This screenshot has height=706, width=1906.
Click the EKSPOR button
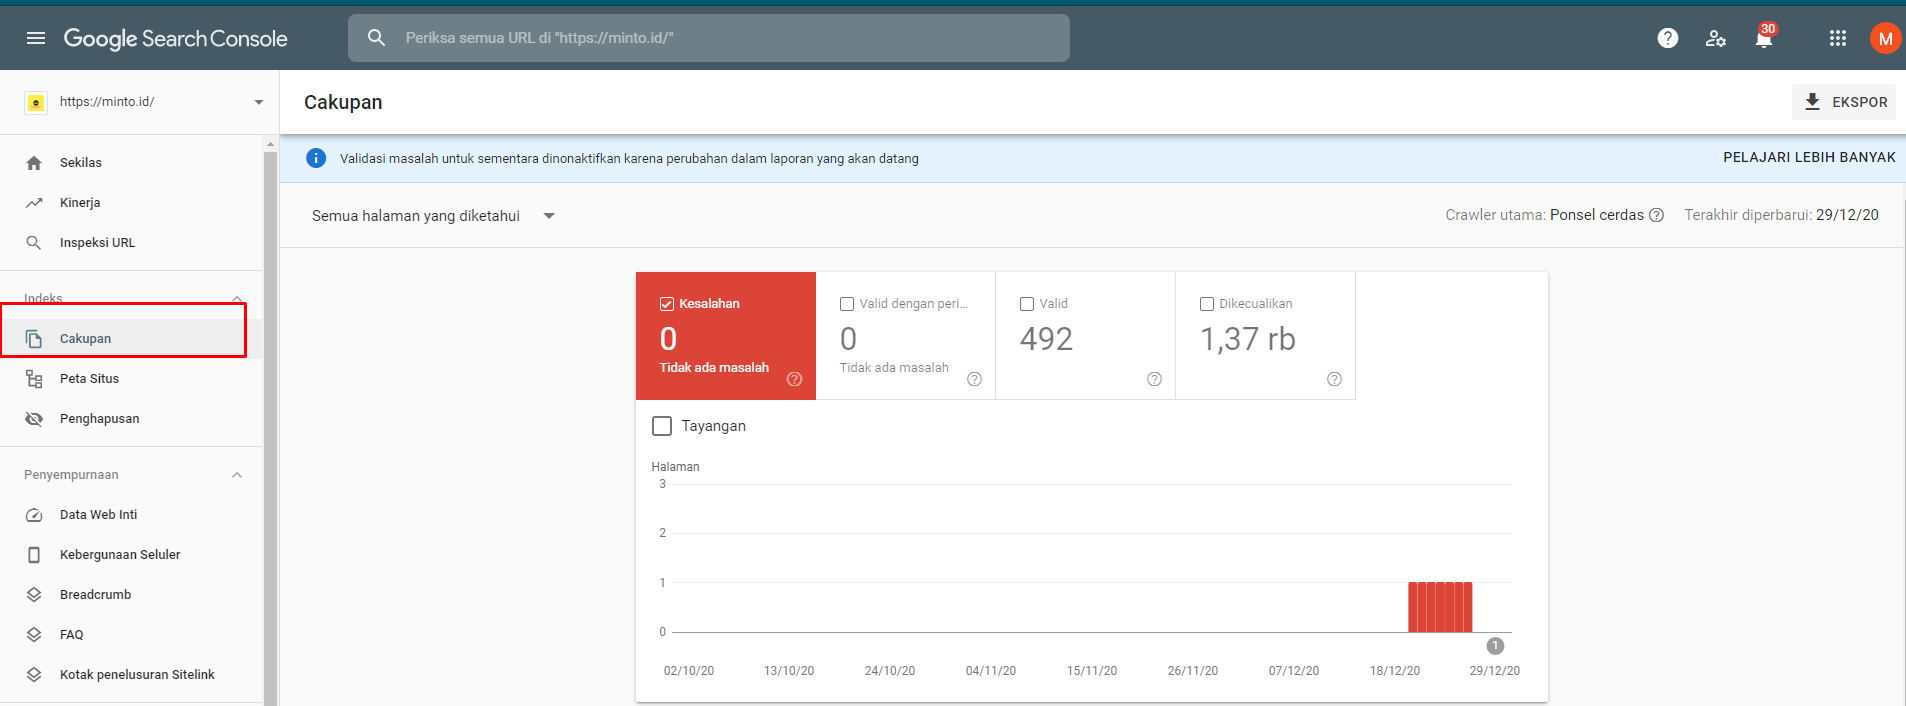click(x=1844, y=102)
